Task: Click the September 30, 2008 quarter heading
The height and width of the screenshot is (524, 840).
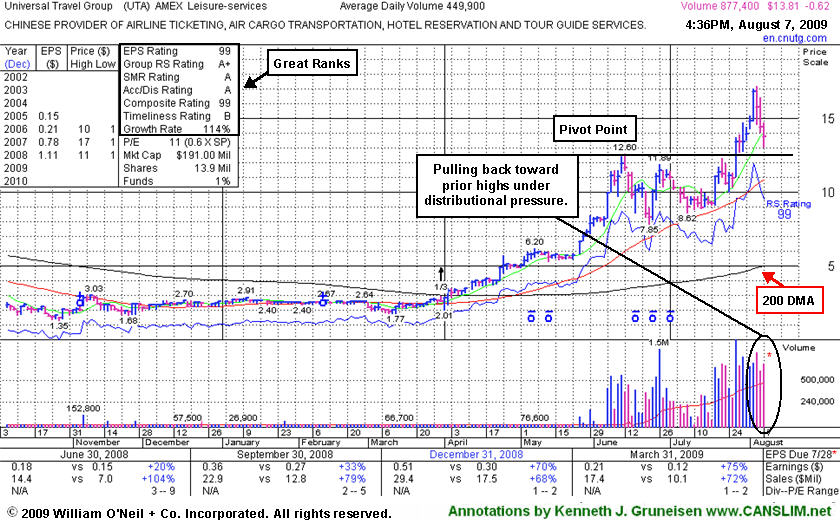Action: (x=285, y=454)
